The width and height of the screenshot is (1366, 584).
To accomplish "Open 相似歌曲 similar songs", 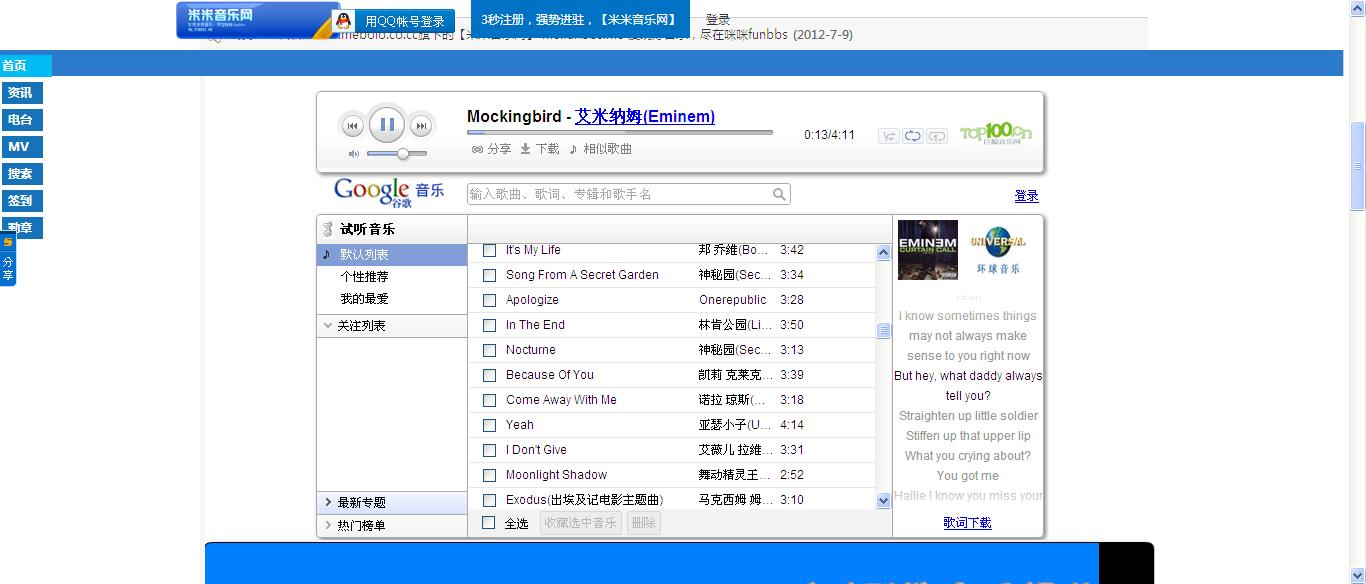I will pyautogui.click(x=600, y=149).
